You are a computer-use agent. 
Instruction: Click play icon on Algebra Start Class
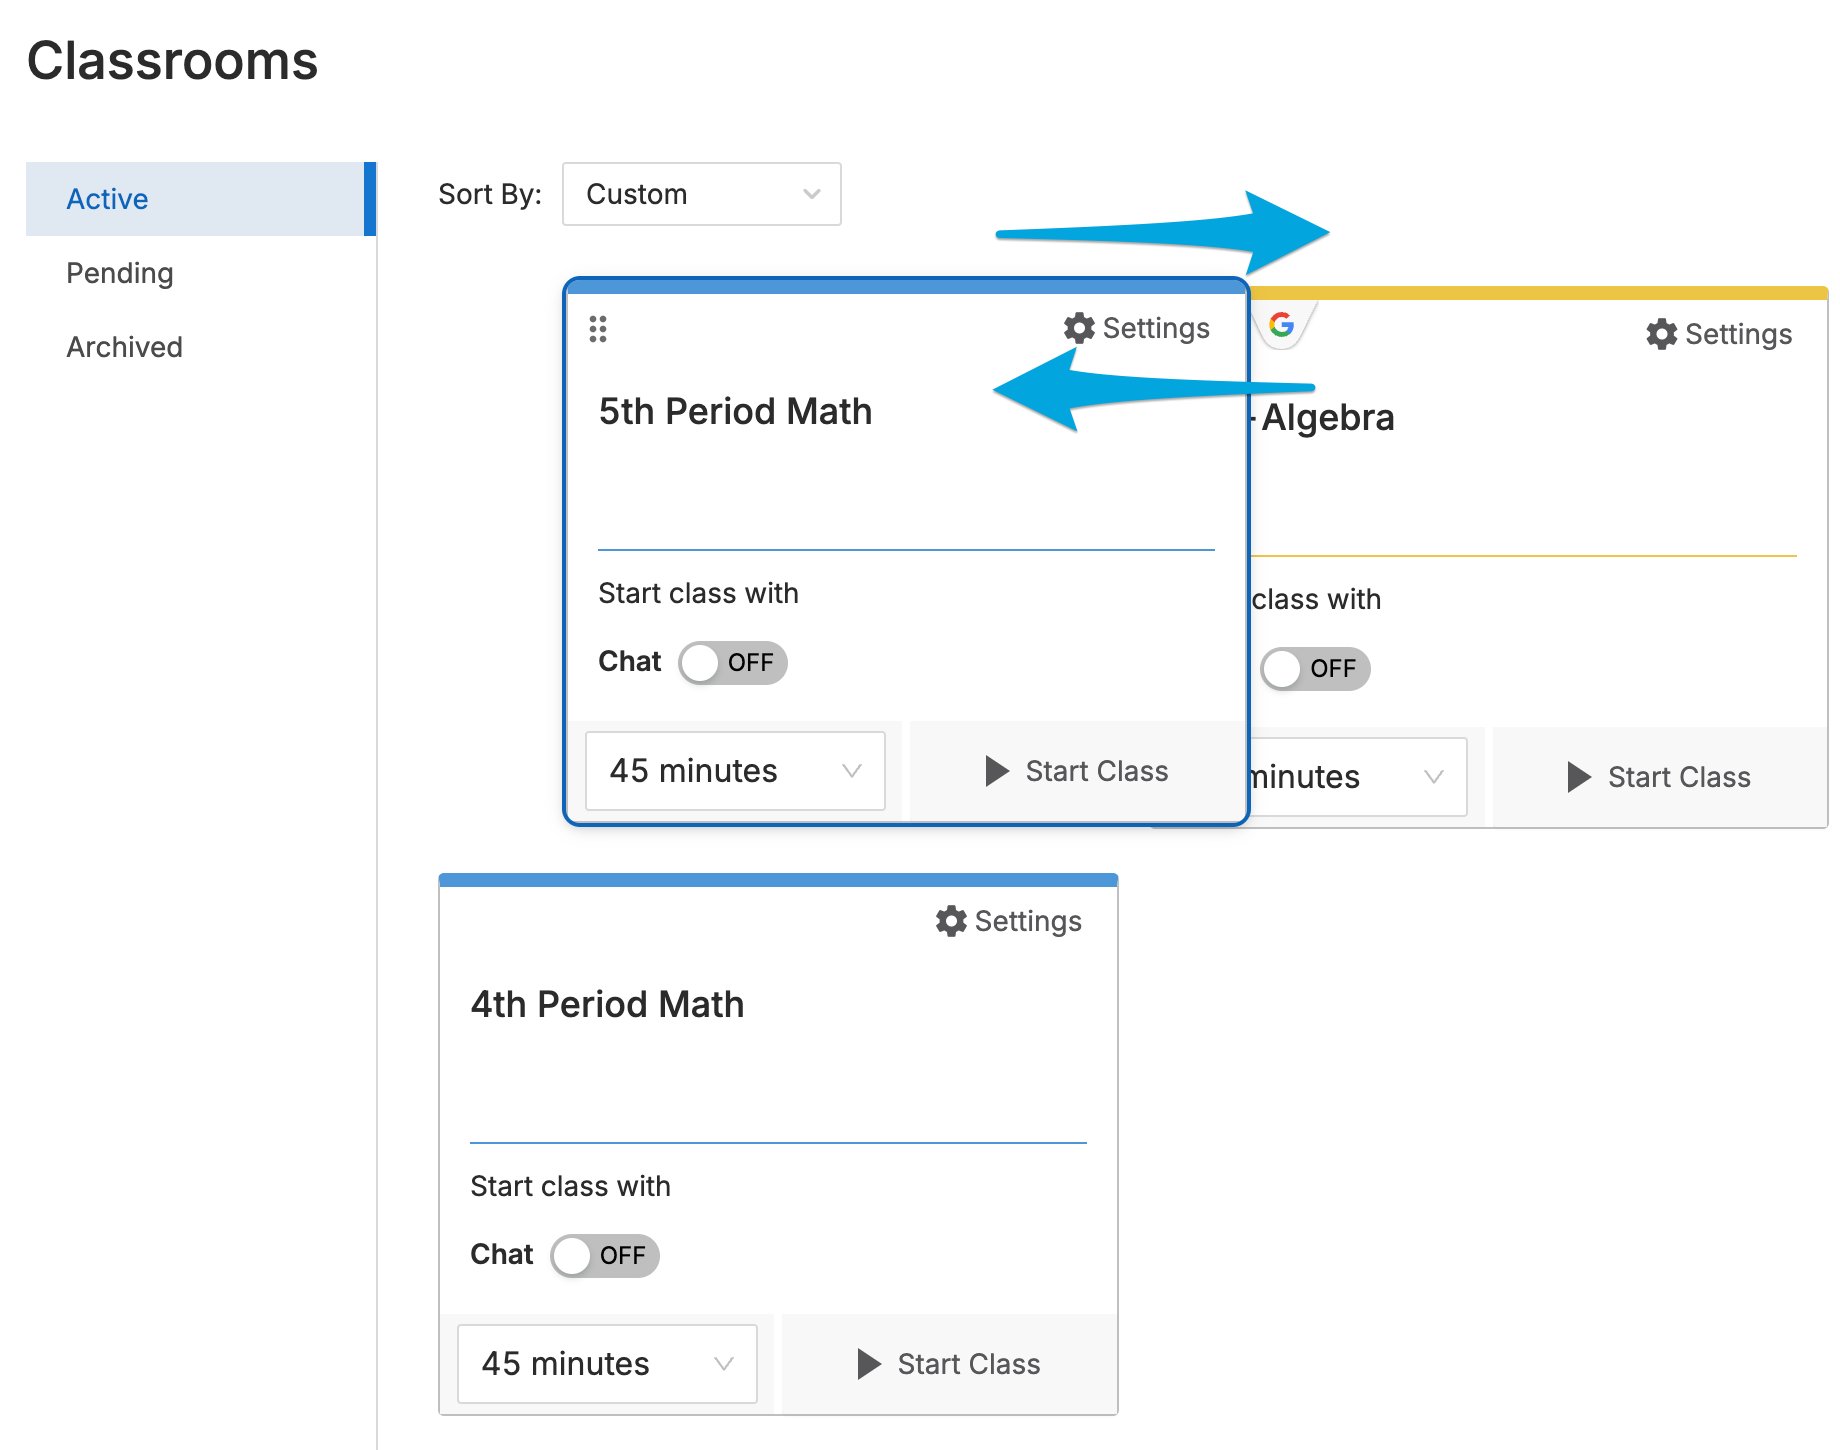(x=1579, y=777)
